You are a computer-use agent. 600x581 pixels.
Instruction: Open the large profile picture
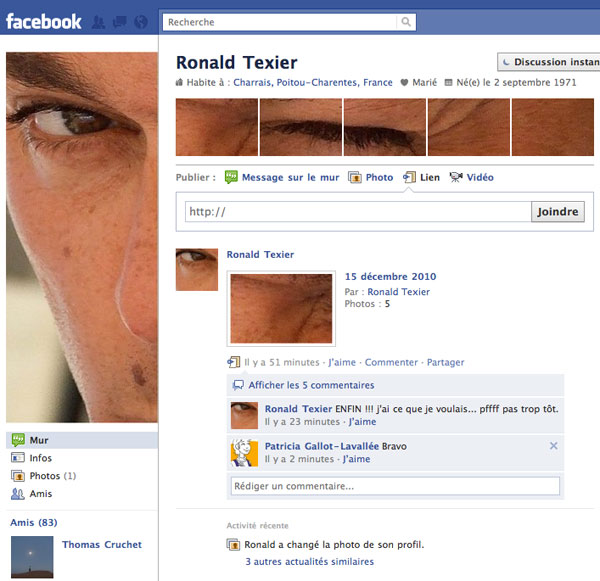[x=82, y=237]
